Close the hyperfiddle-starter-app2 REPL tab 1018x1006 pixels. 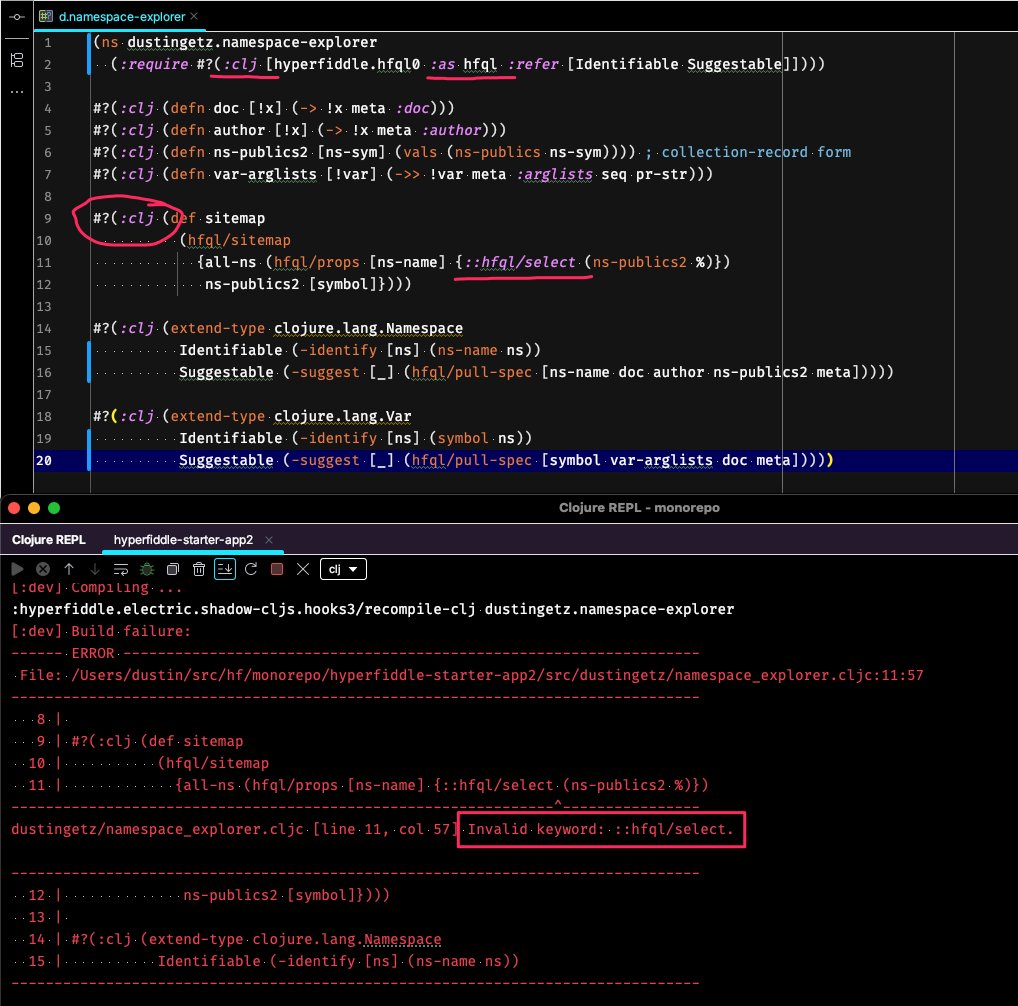(x=269, y=540)
